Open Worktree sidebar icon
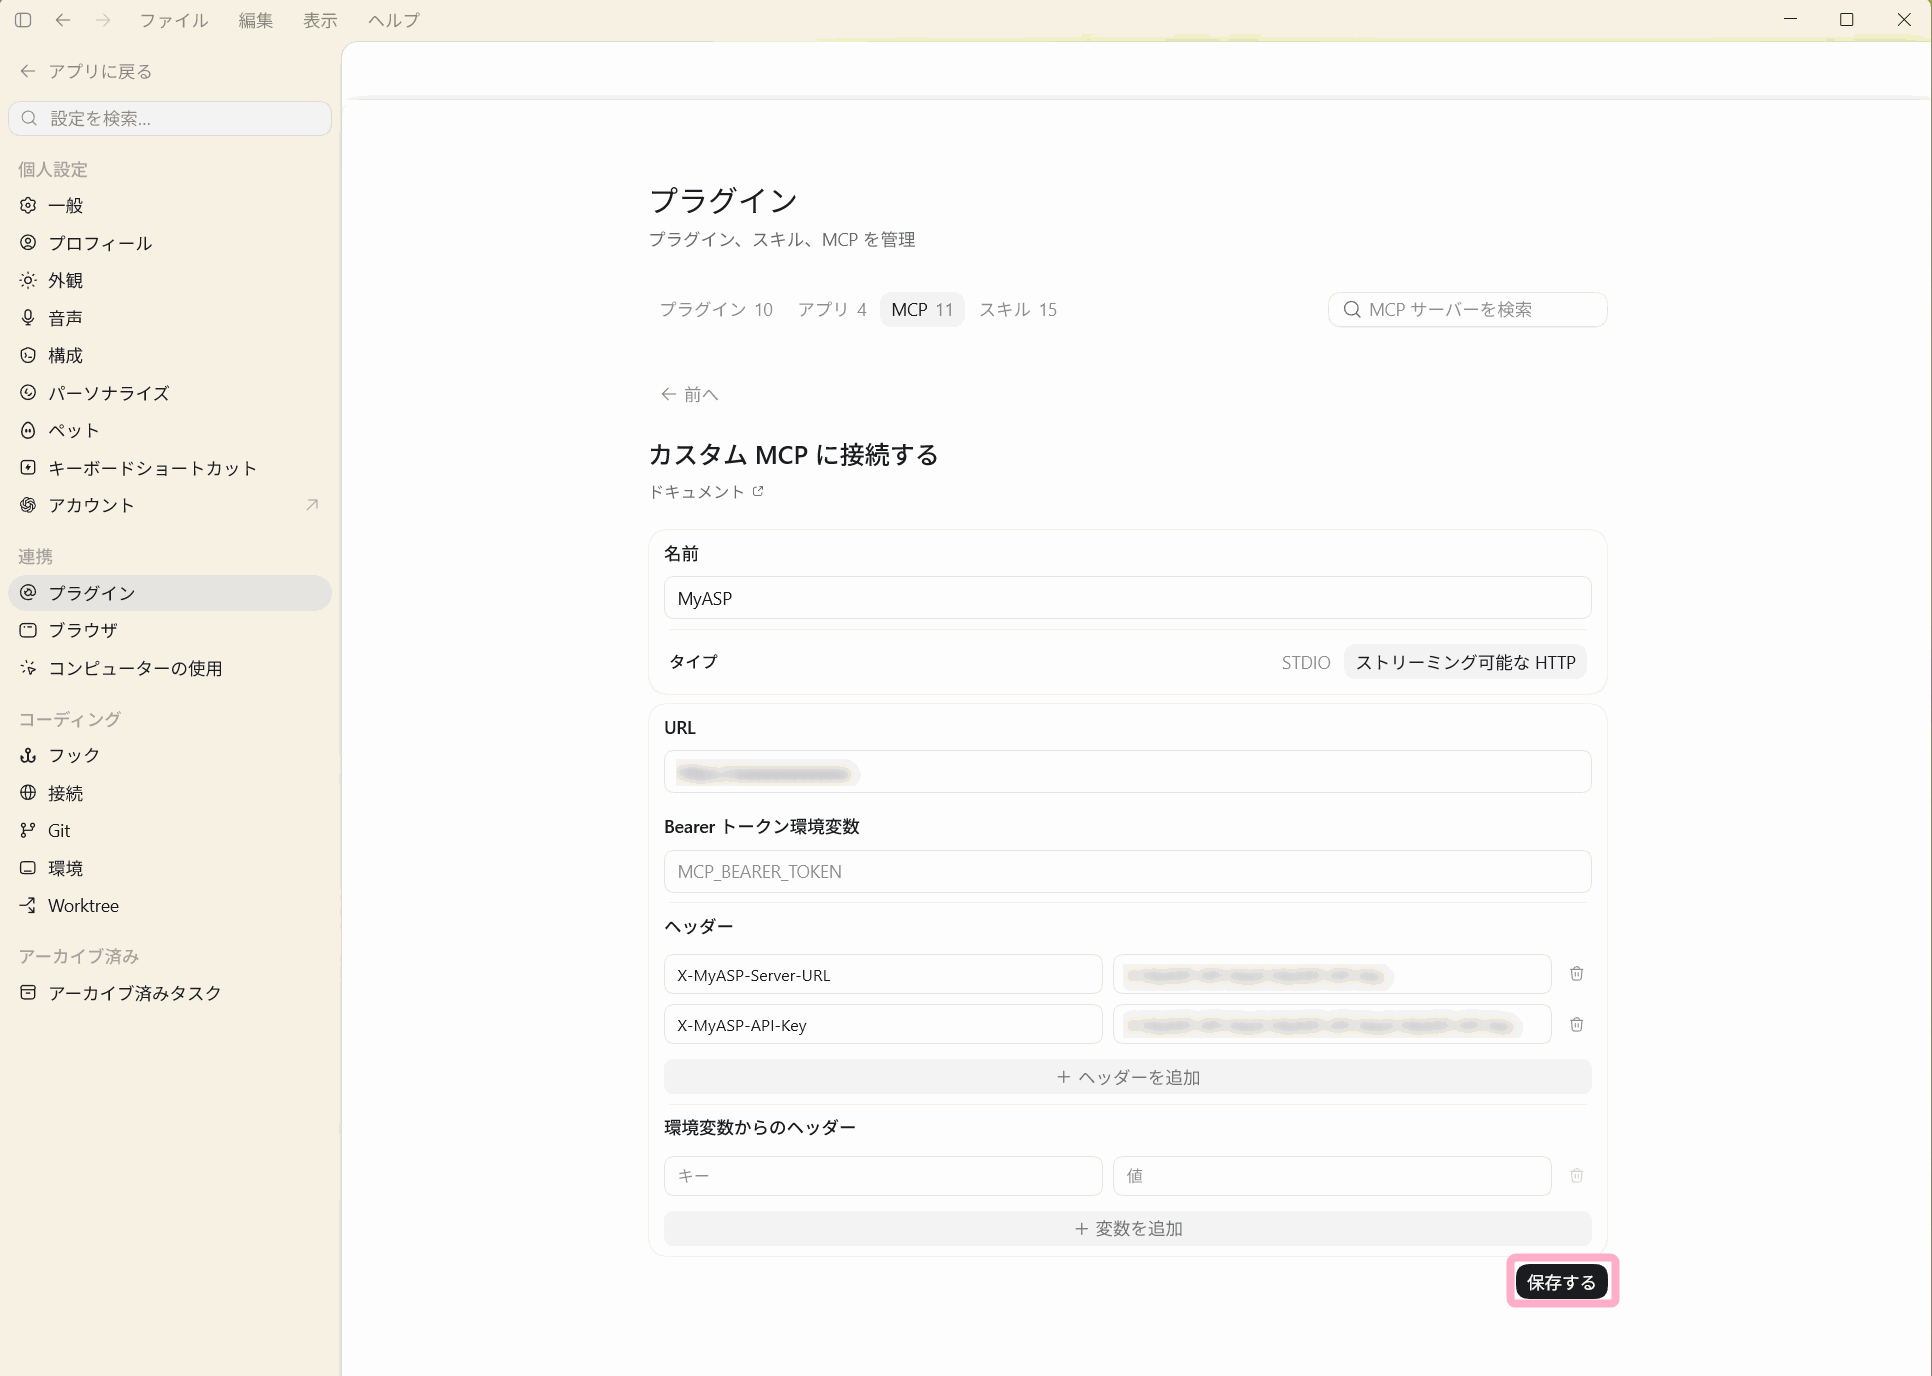 [x=28, y=905]
